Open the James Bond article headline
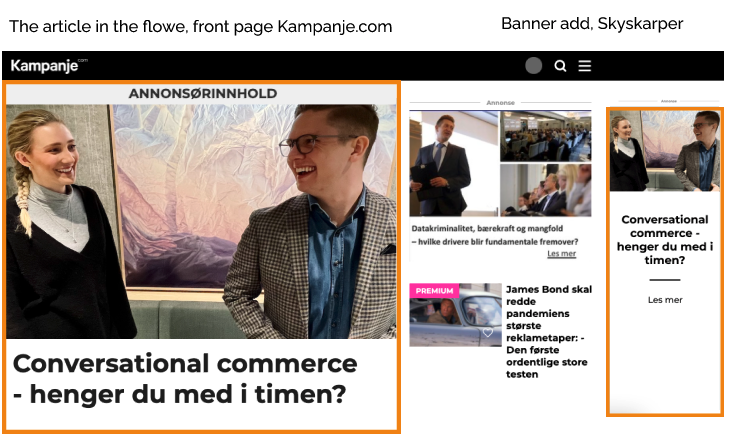The height and width of the screenshot is (435, 729). (549, 331)
